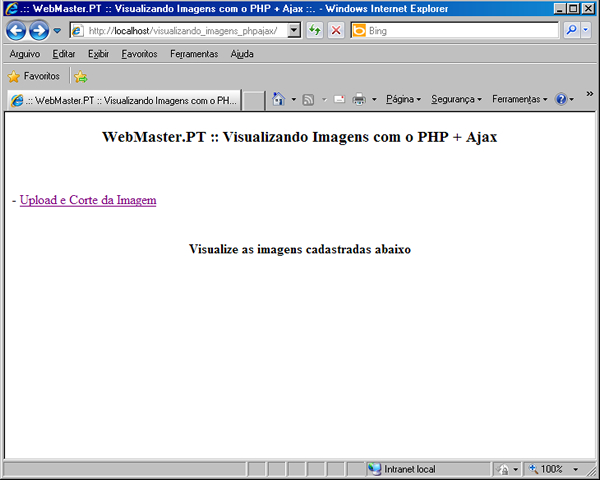Open the Arquivo menu
The image size is (600, 482).
25,54
